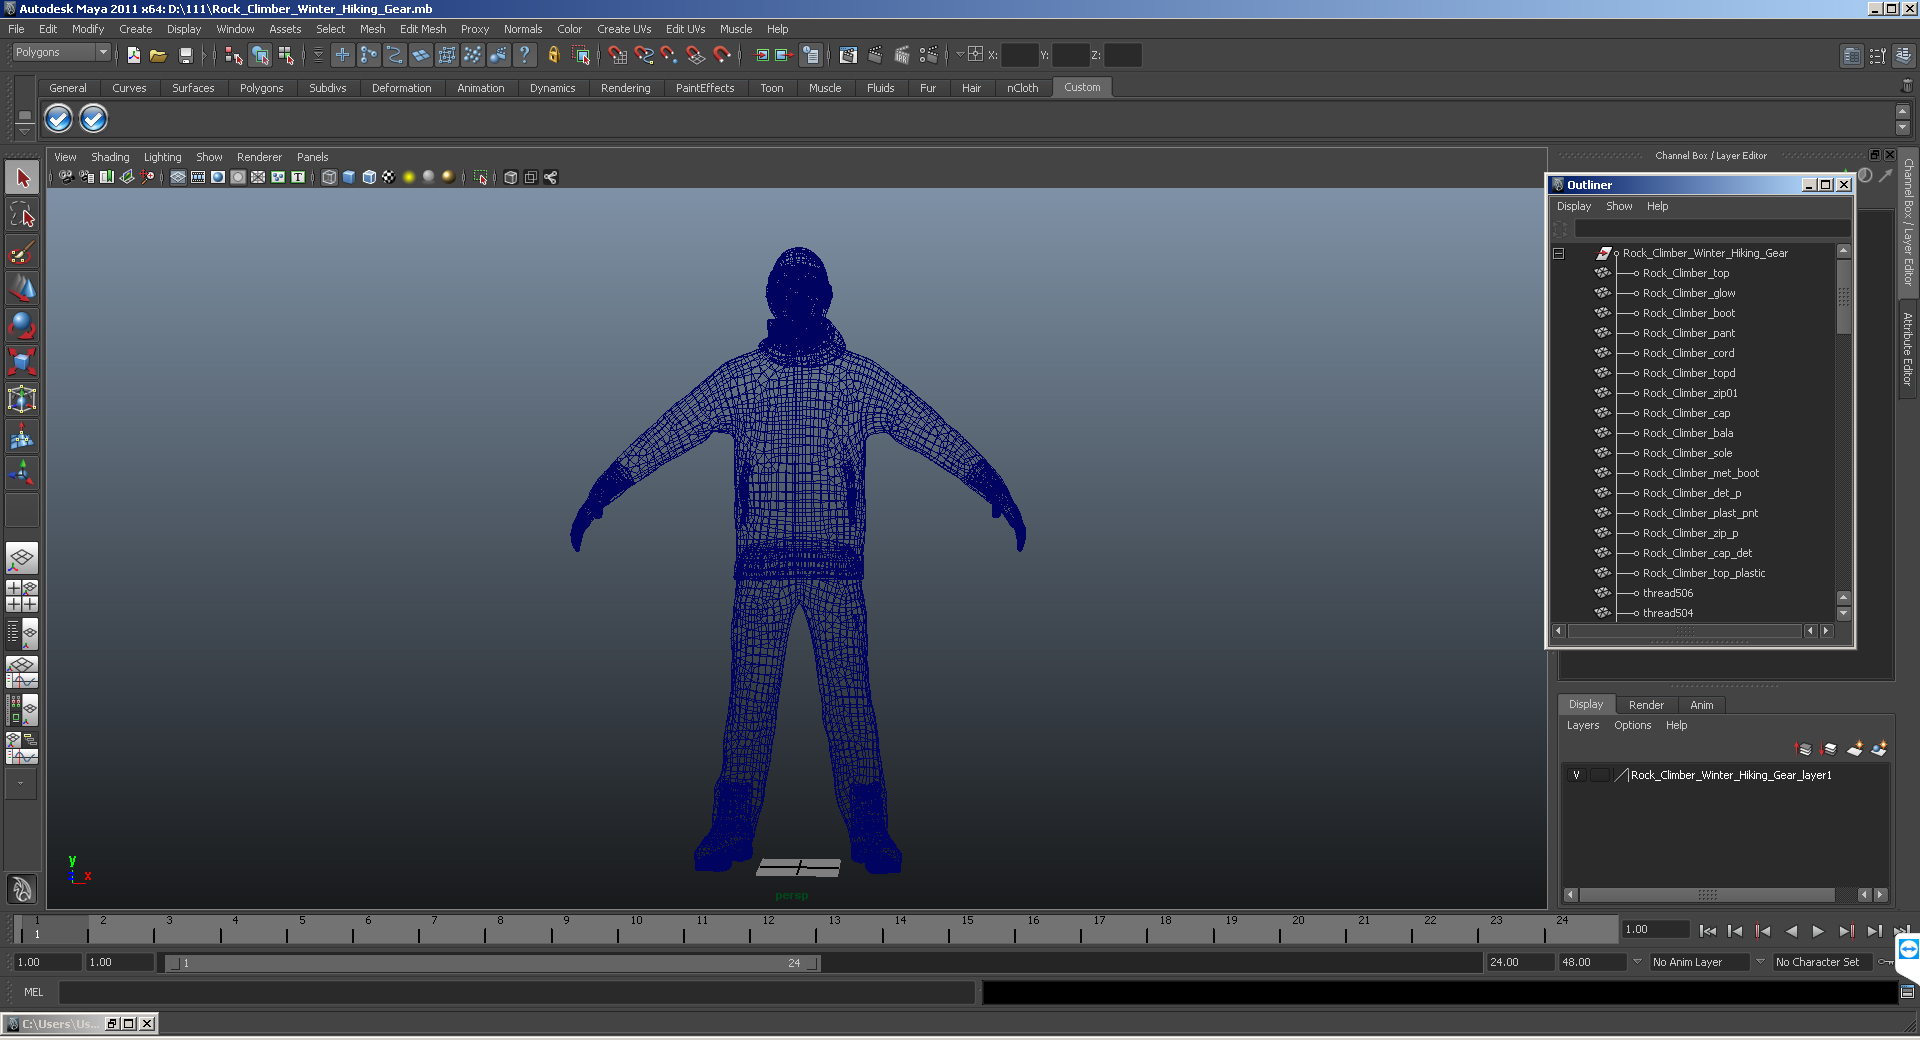
Task: Toggle layer display type box next to V
Action: click(x=1600, y=775)
